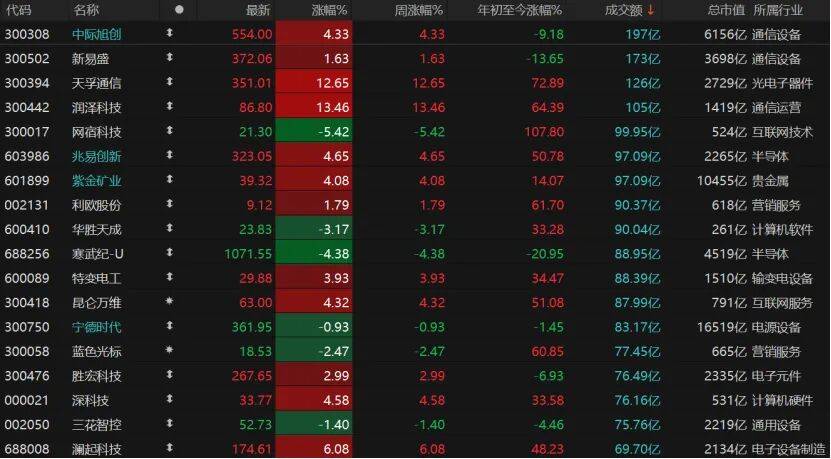Click marker icon in 特变电工 row

point(170,277)
